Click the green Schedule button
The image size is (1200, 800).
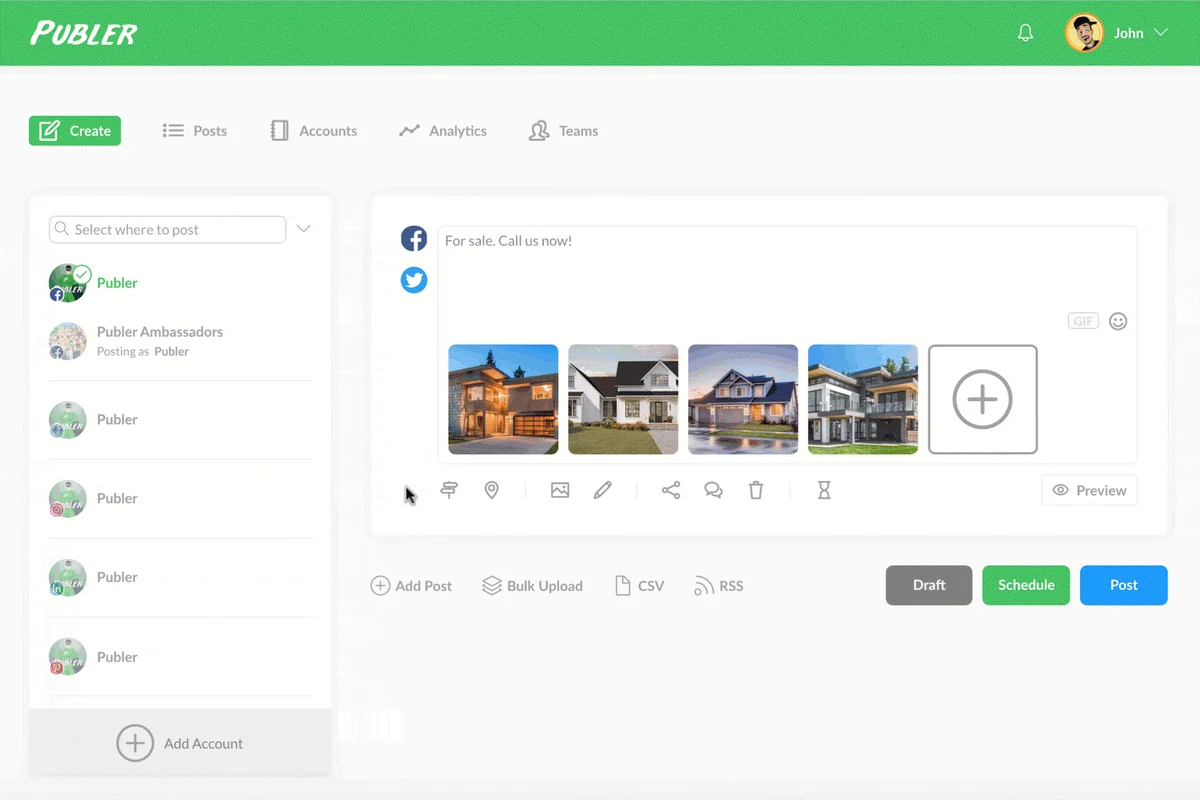pos(1026,585)
